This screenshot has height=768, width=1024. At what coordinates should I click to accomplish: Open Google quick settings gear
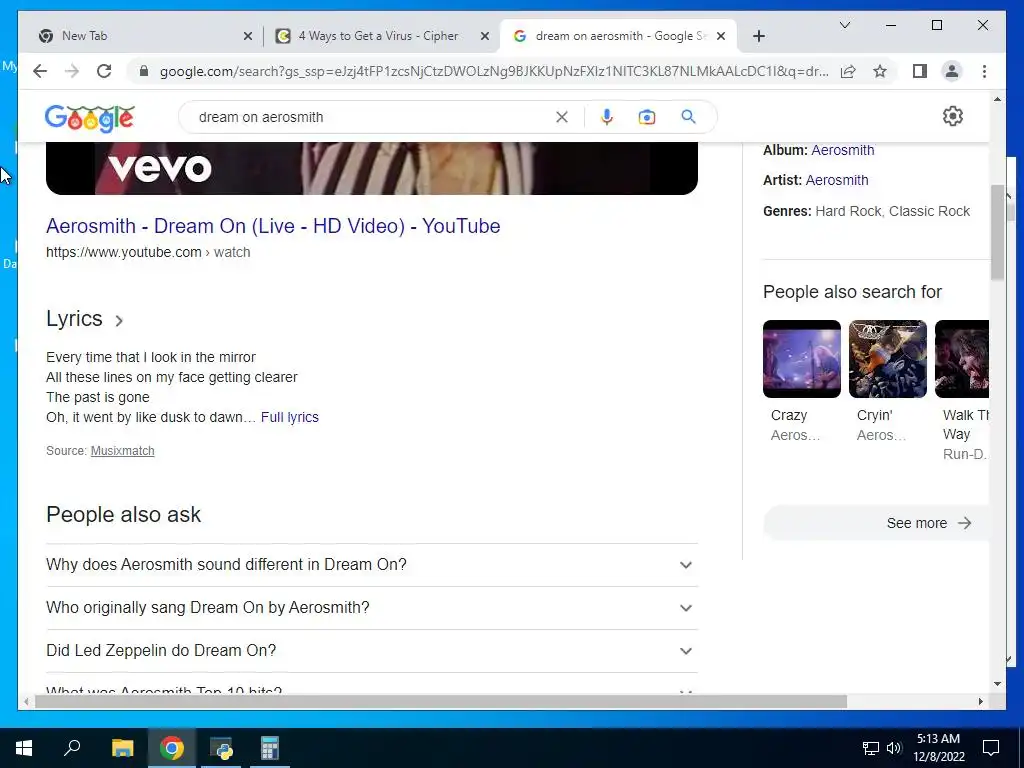tap(953, 116)
